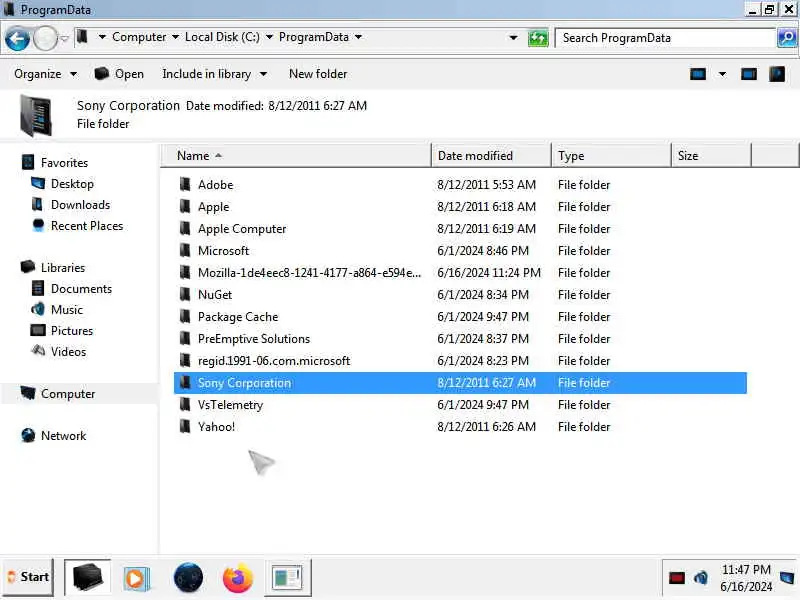Select Favorites in navigation pane
800x600 pixels.
pos(55,163)
